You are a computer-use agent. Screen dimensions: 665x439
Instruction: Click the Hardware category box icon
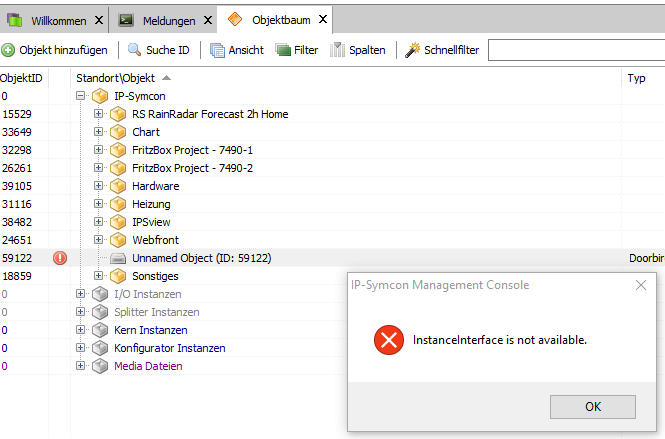[x=118, y=186]
